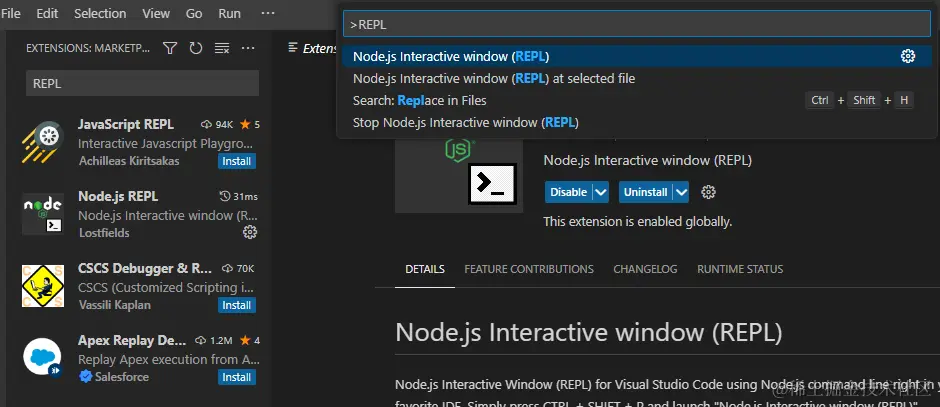The height and width of the screenshot is (407, 940).
Task: Open the File menu
Action: click(11, 13)
